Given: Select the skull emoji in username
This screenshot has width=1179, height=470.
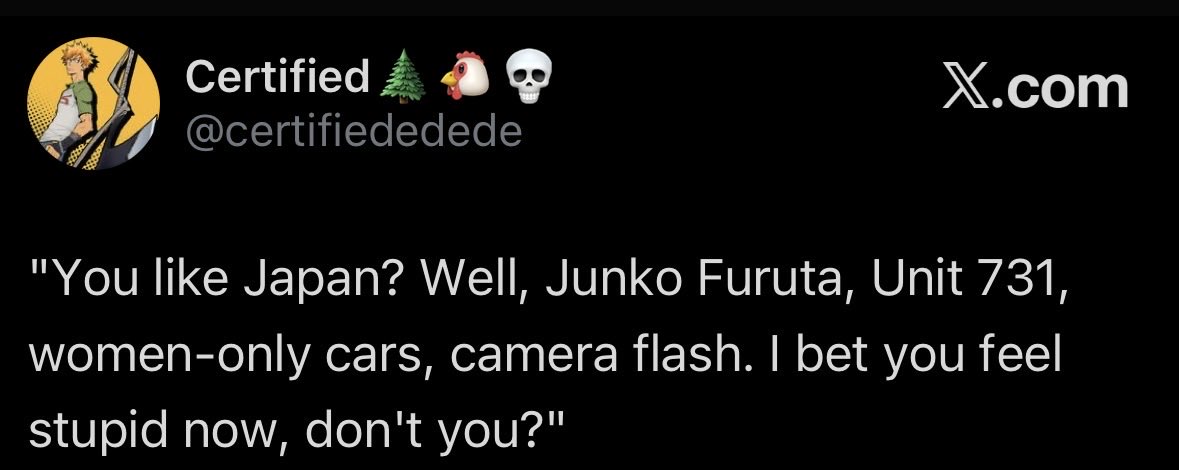Looking at the screenshot, I should pos(529,77).
